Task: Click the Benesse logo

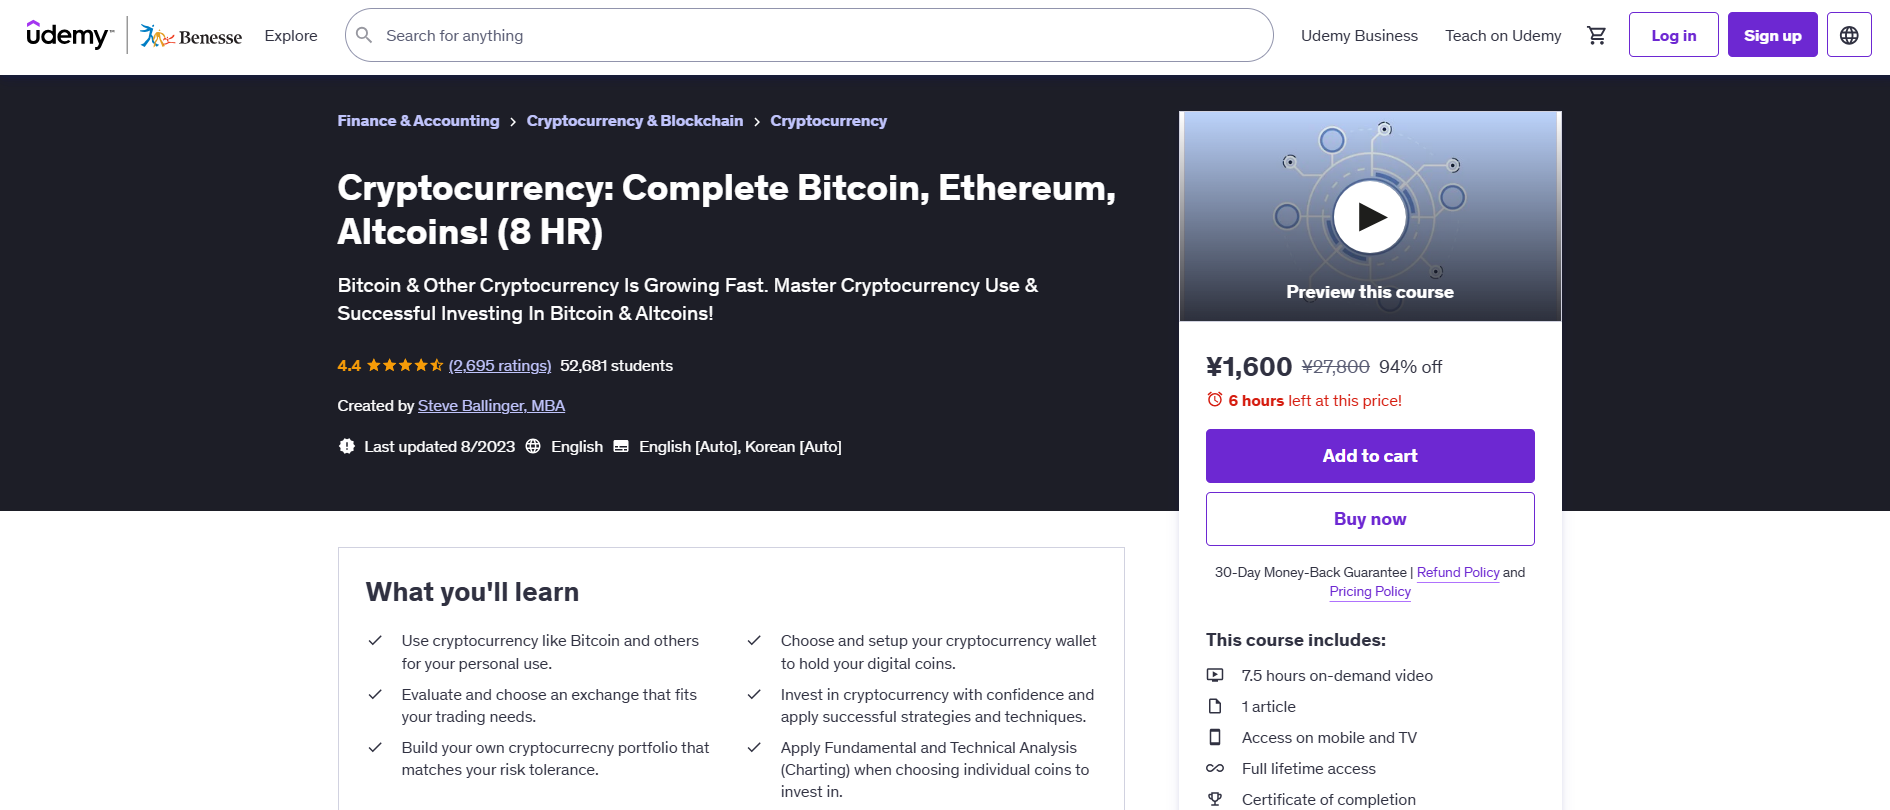Action: 191,36
